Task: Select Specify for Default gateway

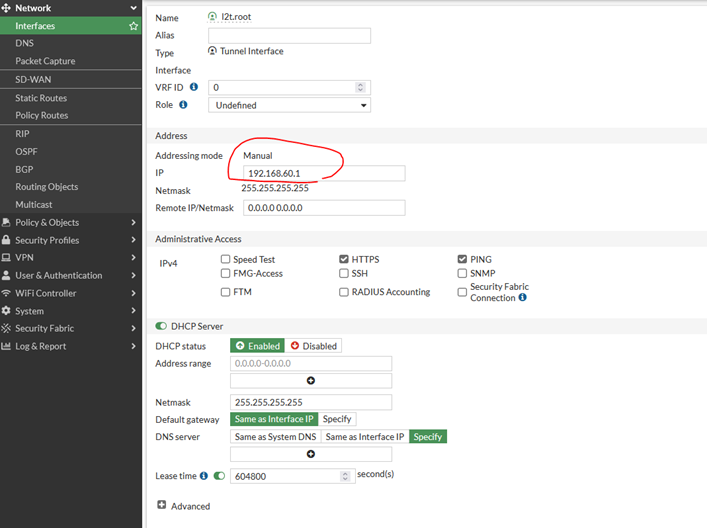Action: (x=337, y=419)
